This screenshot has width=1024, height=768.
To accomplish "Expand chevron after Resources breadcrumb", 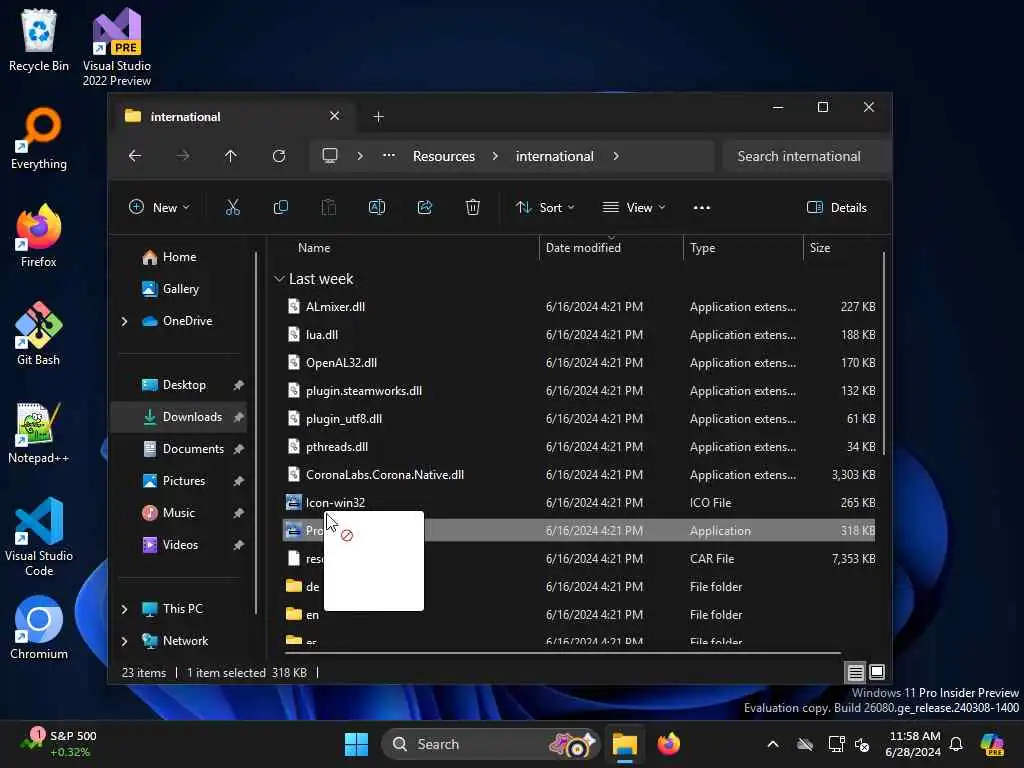I will [x=495, y=156].
